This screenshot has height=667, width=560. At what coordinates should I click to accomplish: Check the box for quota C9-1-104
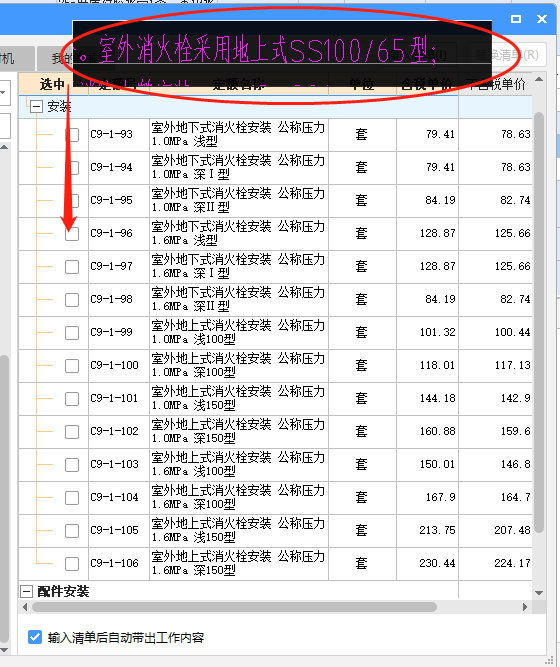coord(72,498)
